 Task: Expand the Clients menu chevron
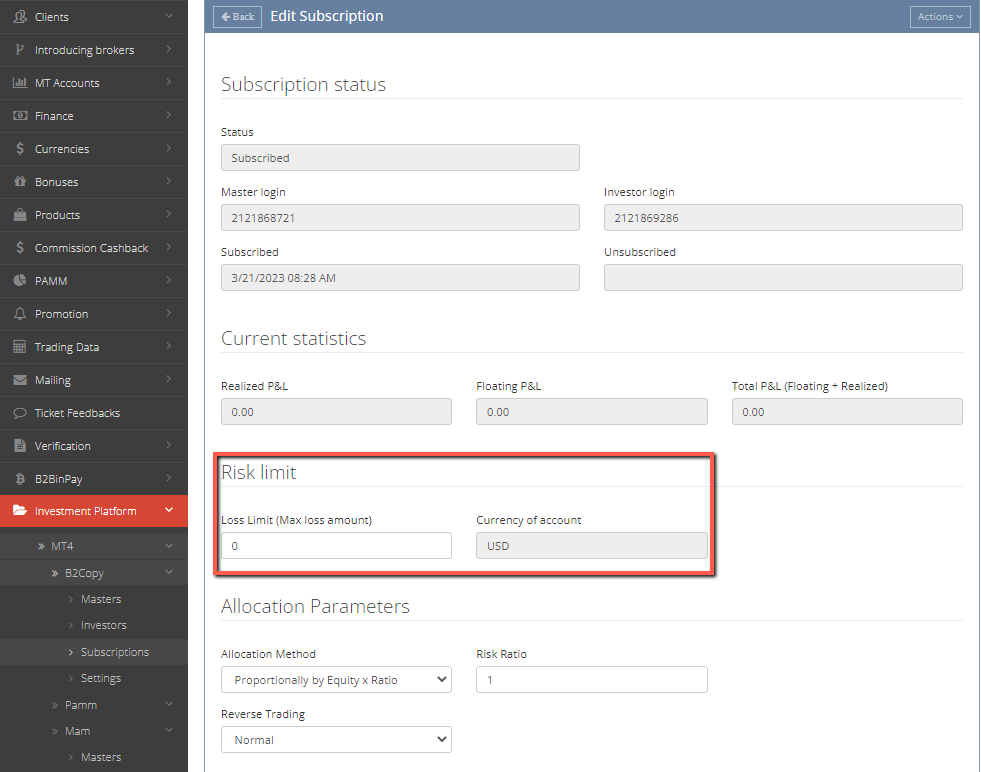point(169,15)
